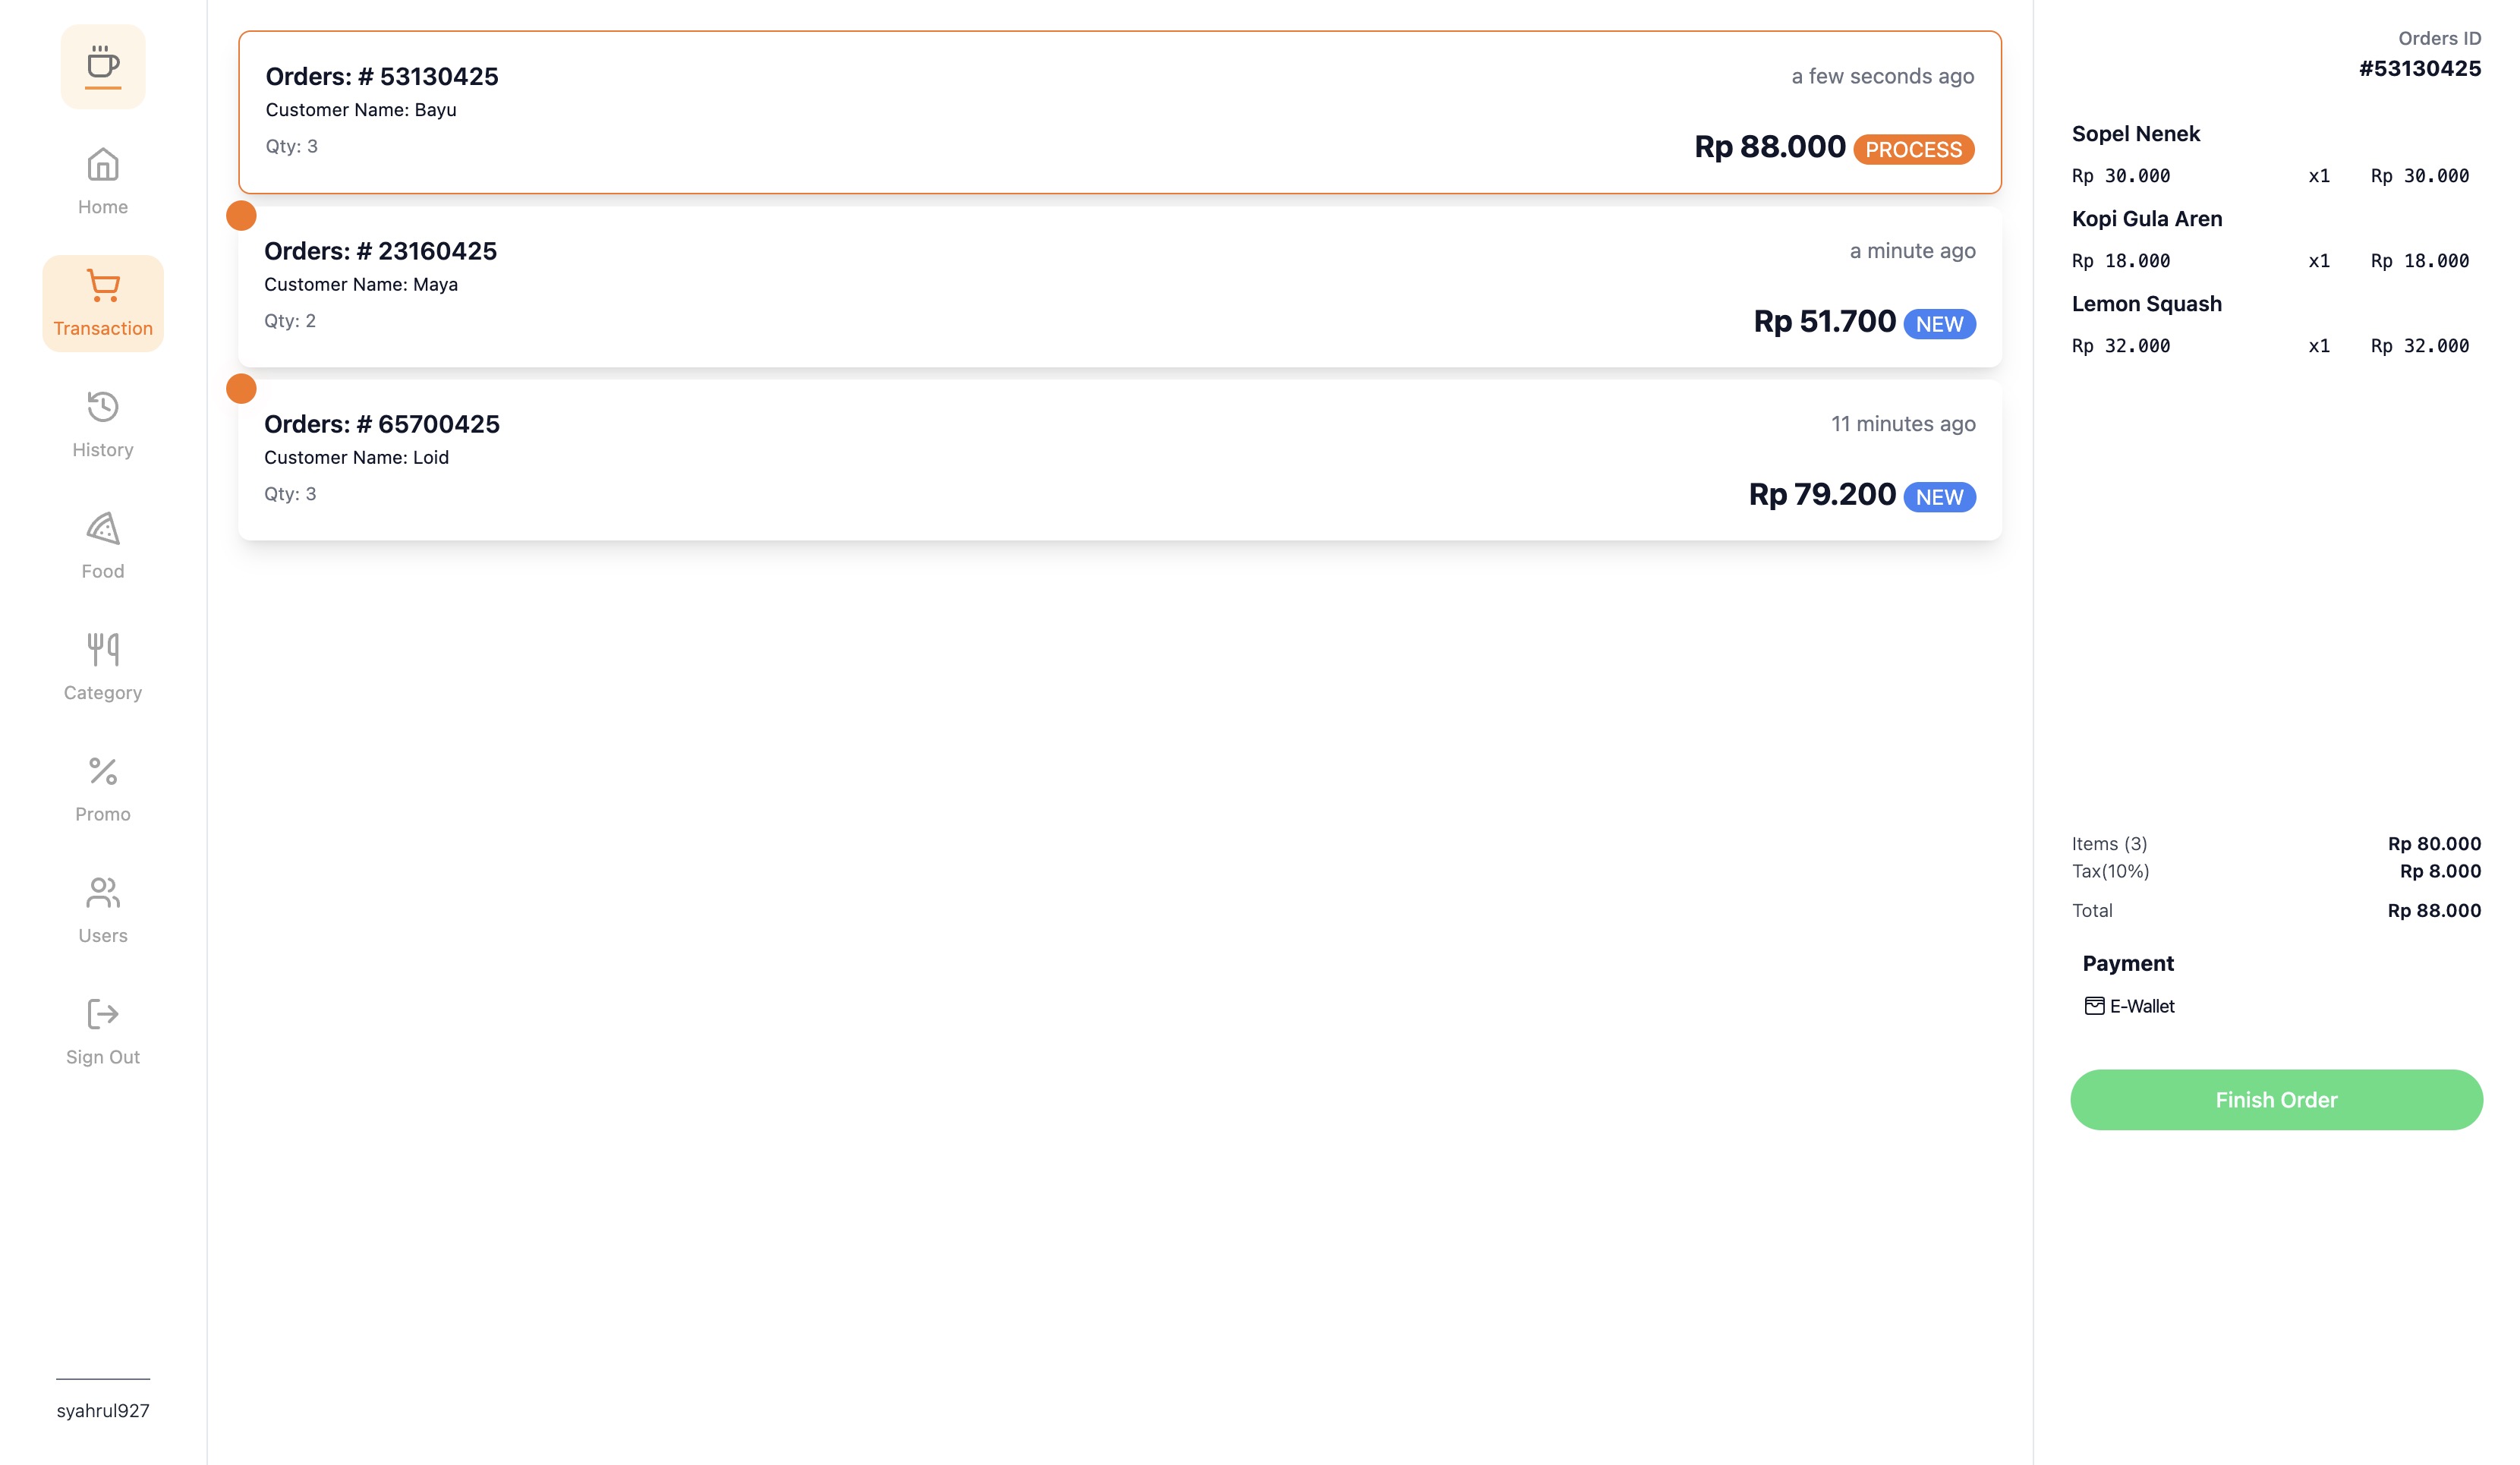Go to the Food pizza icon
This screenshot has width=2520, height=1465.
103,529
